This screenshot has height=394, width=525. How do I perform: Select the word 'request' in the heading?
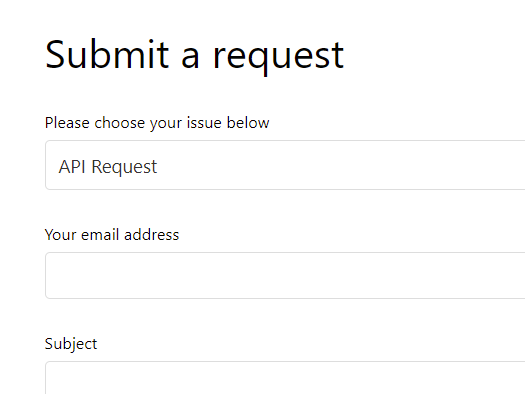(x=279, y=59)
